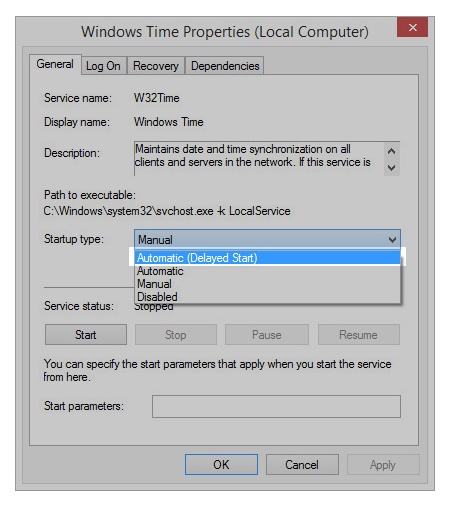Choose Automatic startup type option

click(x=267, y=271)
